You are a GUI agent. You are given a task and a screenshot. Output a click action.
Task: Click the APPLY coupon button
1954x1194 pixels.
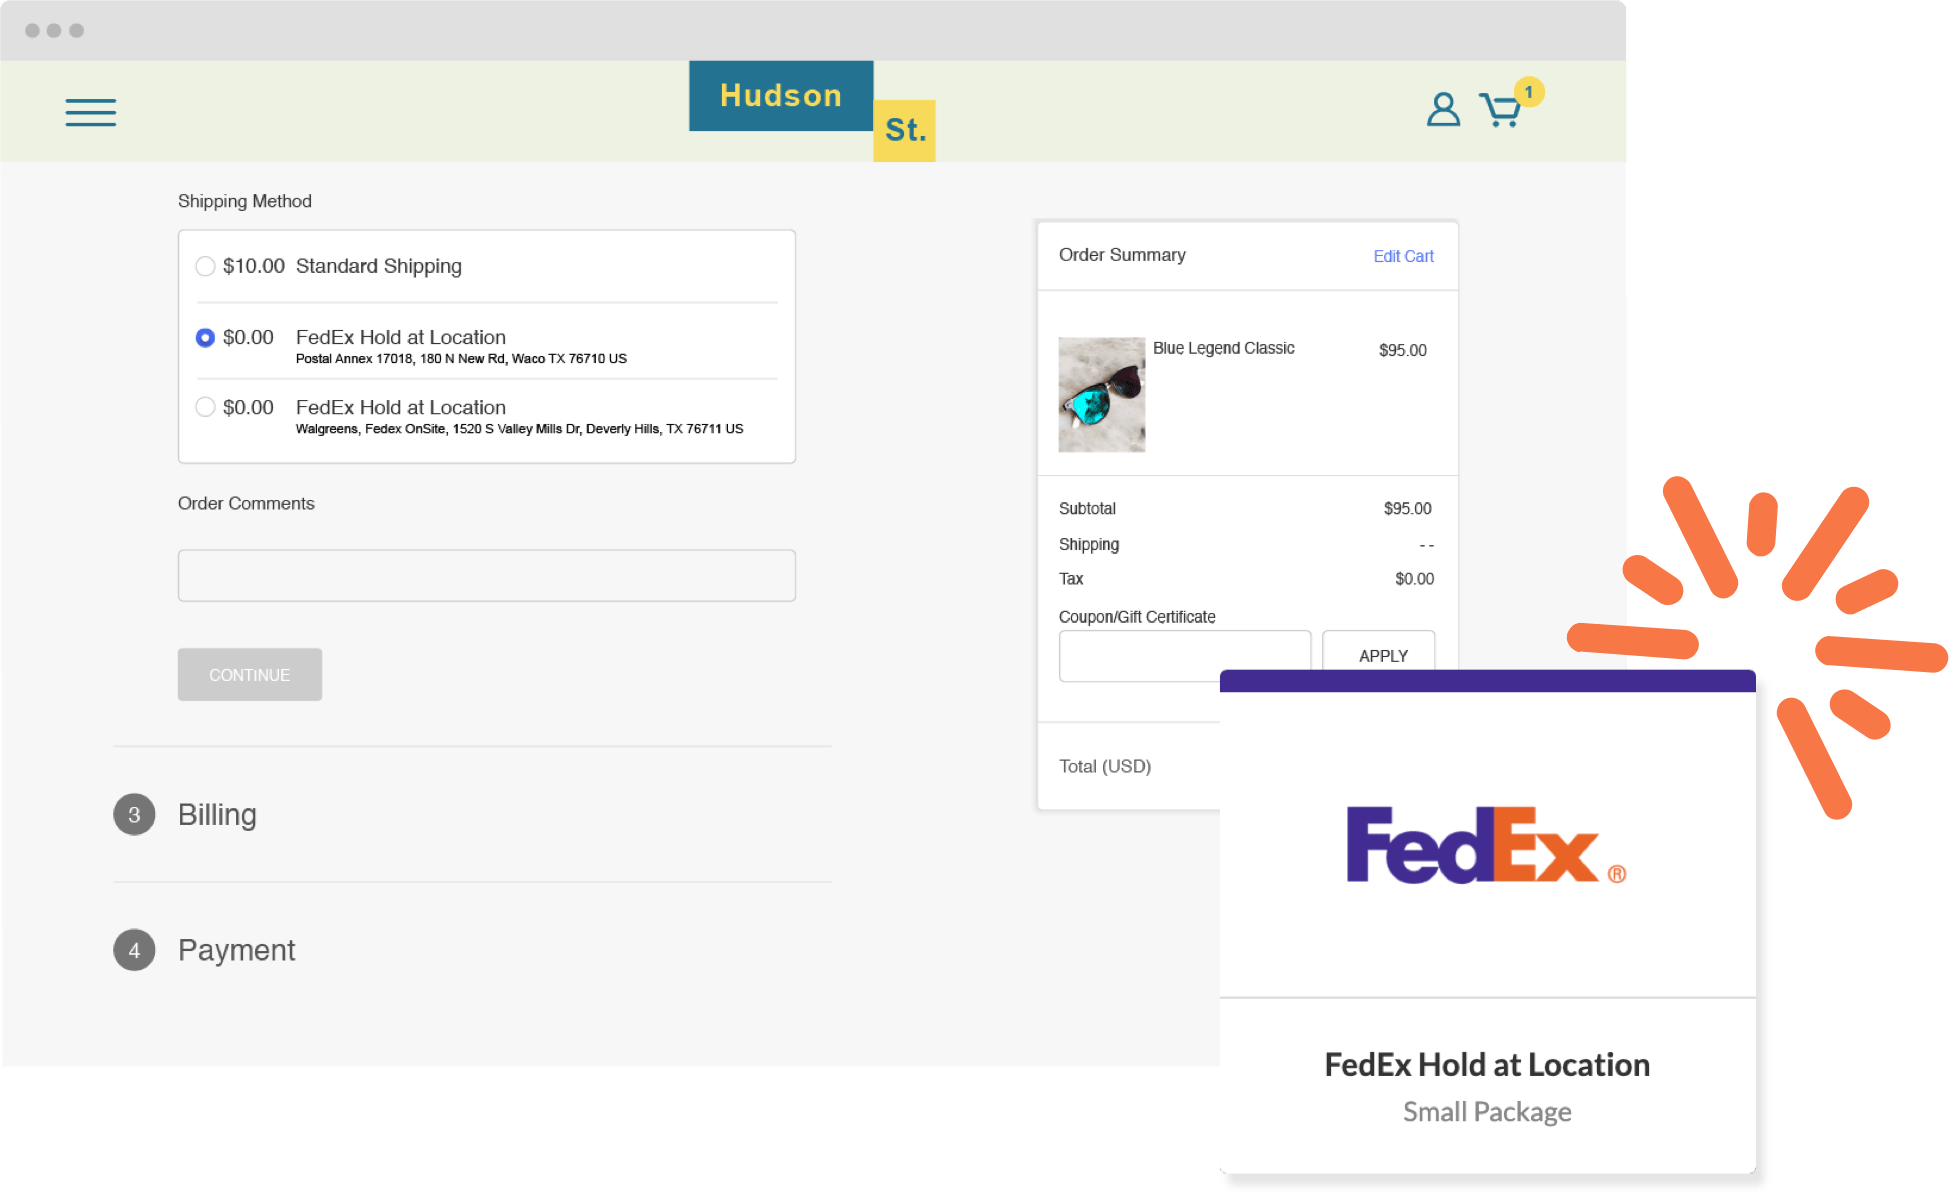(1380, 654)
